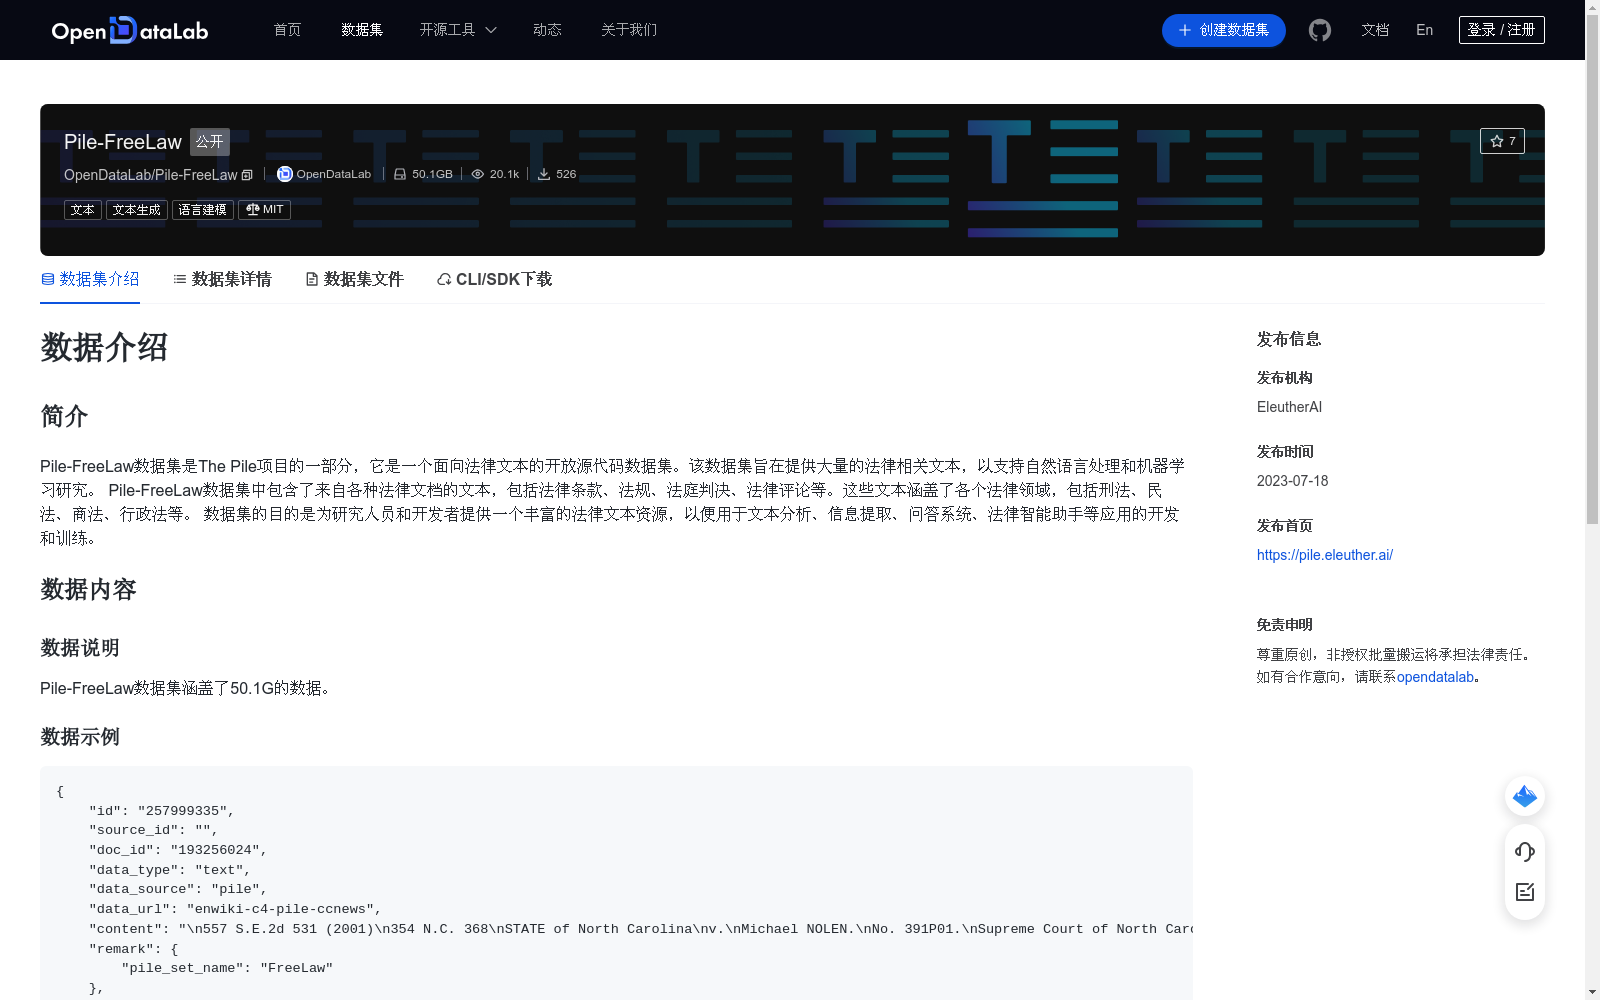1600x1000 pixels.
Task: Open 关于我们 in the top navigation
Action: click(629, 30)
